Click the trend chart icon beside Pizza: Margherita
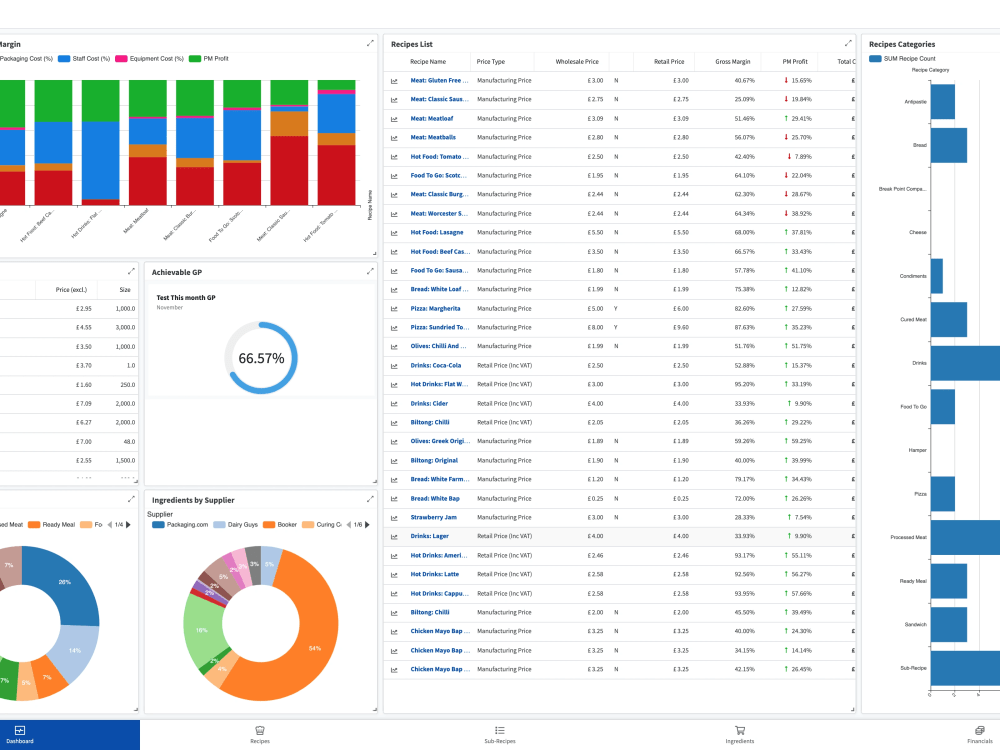Screen dimensions: 1000x750 click(392, 308)
